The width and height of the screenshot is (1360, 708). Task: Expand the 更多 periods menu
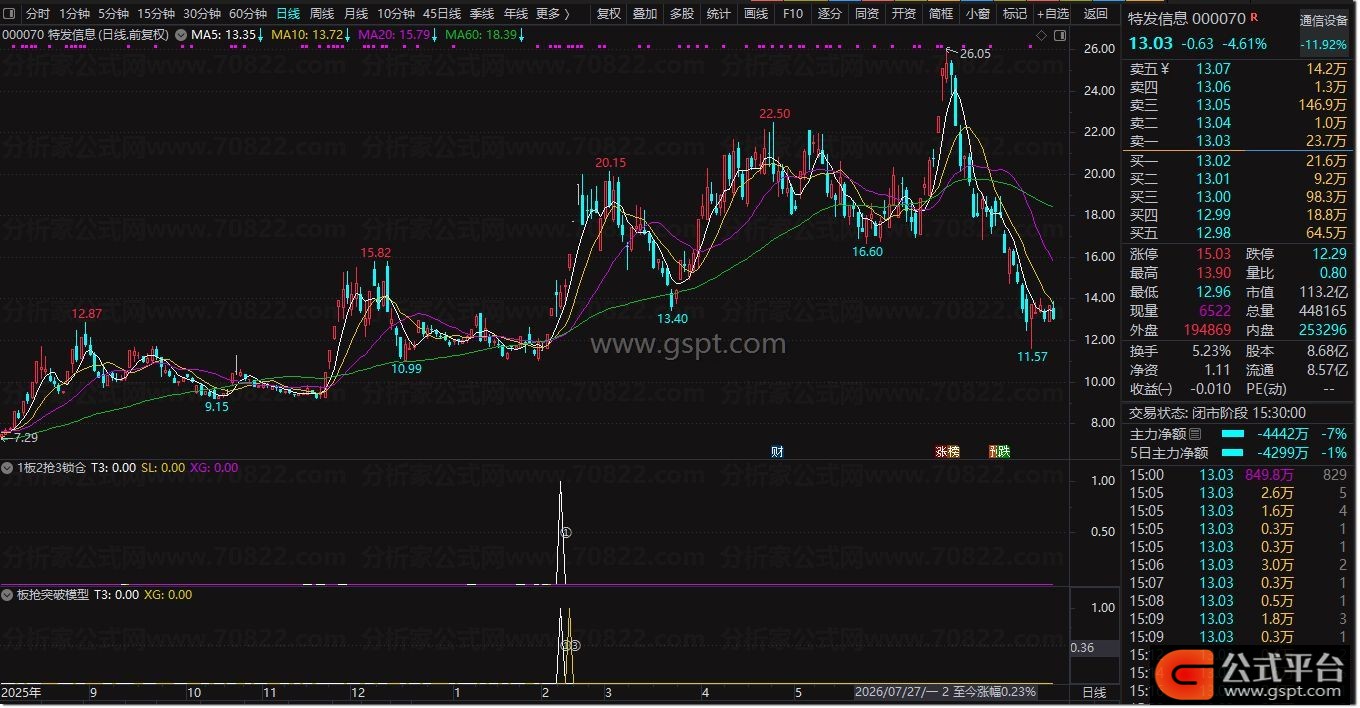tap(553, 14)
